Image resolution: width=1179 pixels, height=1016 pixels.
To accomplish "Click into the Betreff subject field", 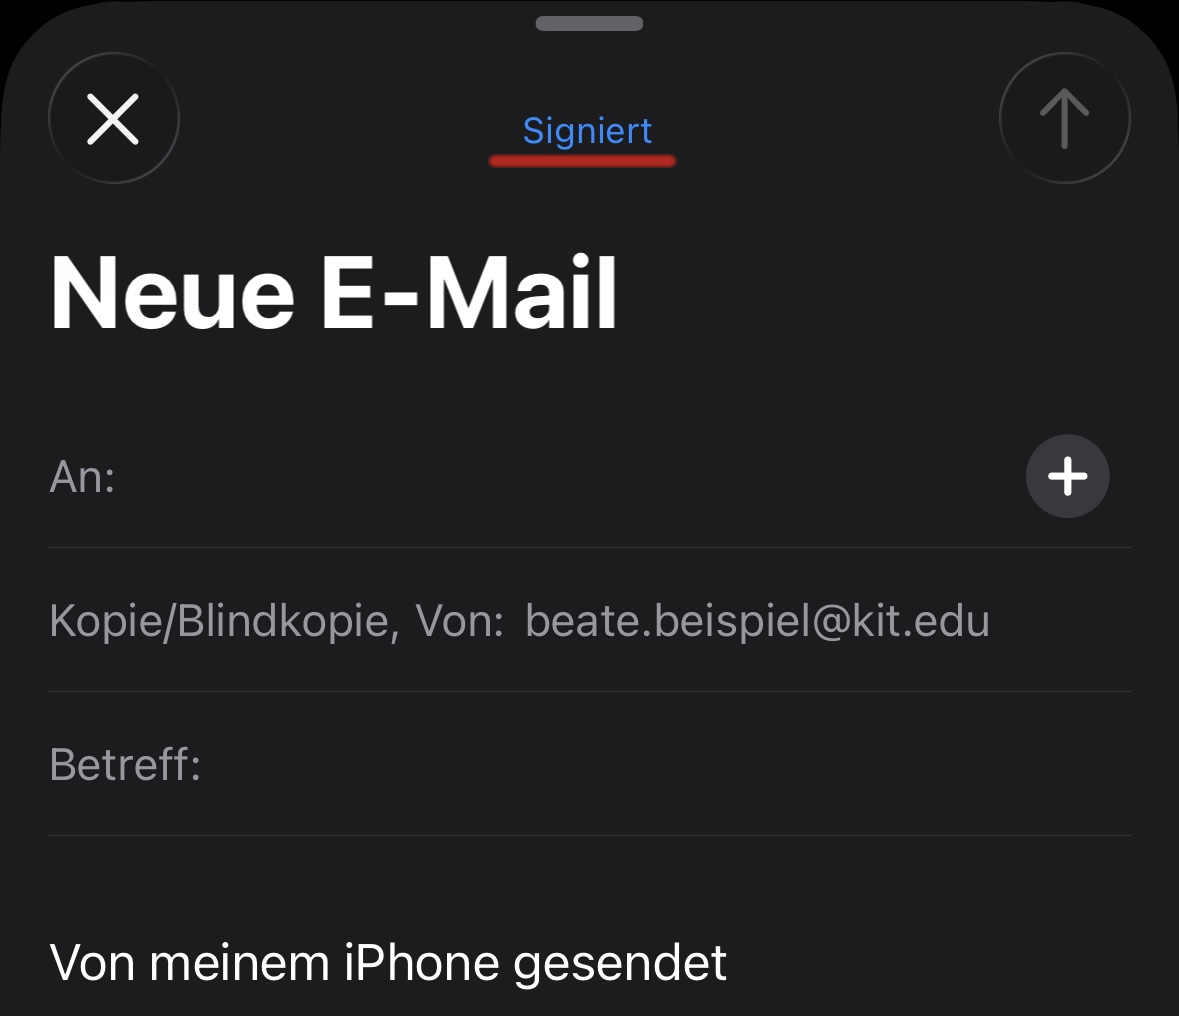I will point(660,765).
